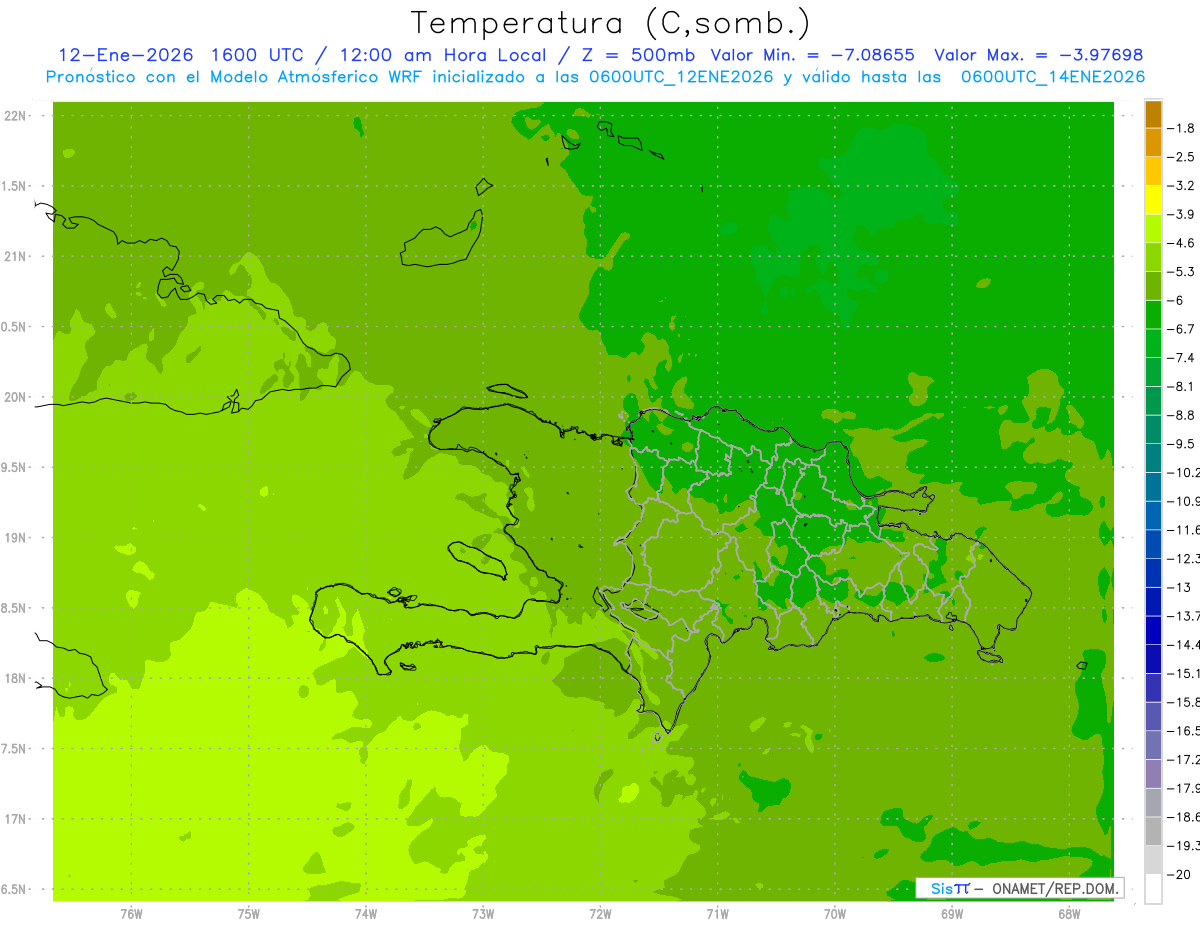This screenshot has width=1200, height=927.
Task: Click the 73W longitude axis label
Action: coord(483,914)
